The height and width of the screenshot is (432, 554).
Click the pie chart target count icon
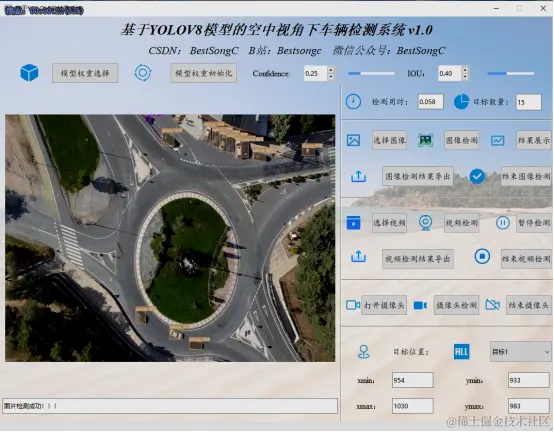point(461,102)
